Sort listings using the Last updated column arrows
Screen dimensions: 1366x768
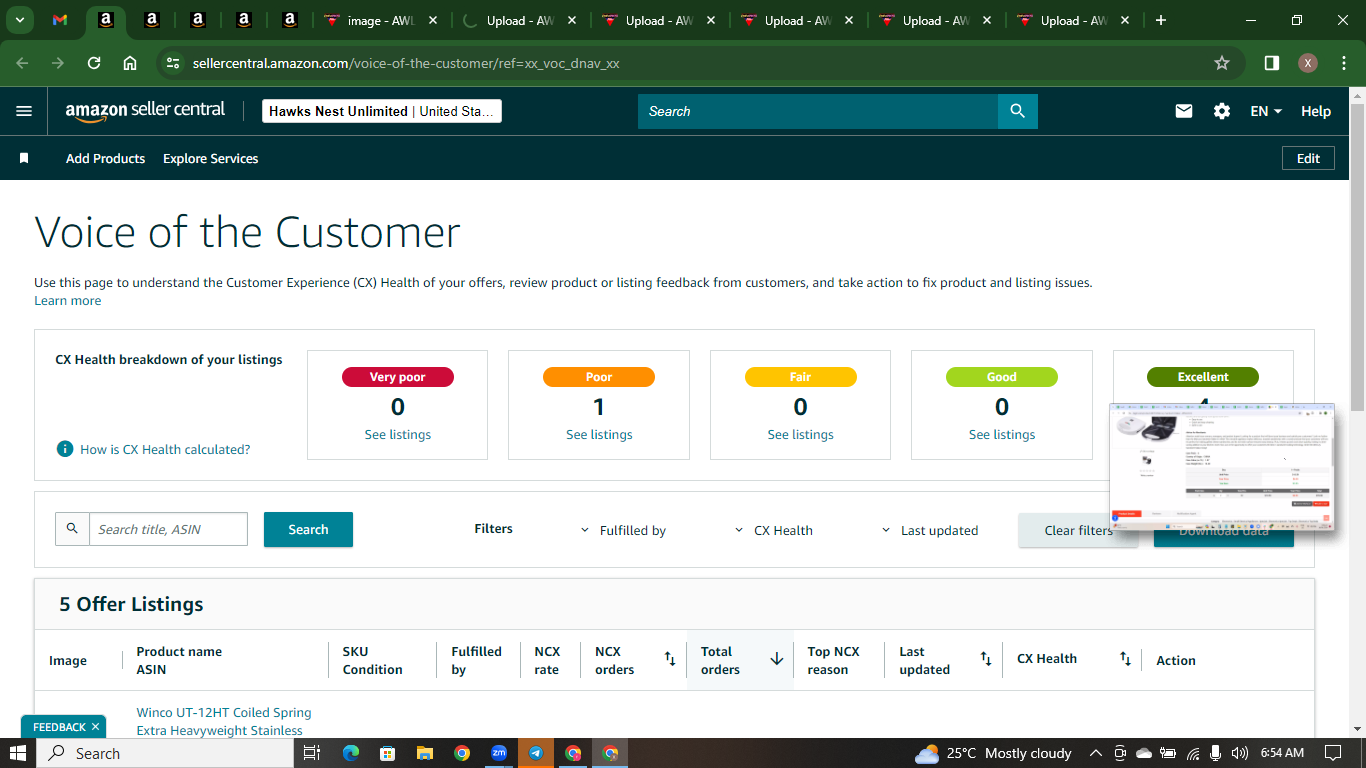pyautogui.click(x=986, y=659)
